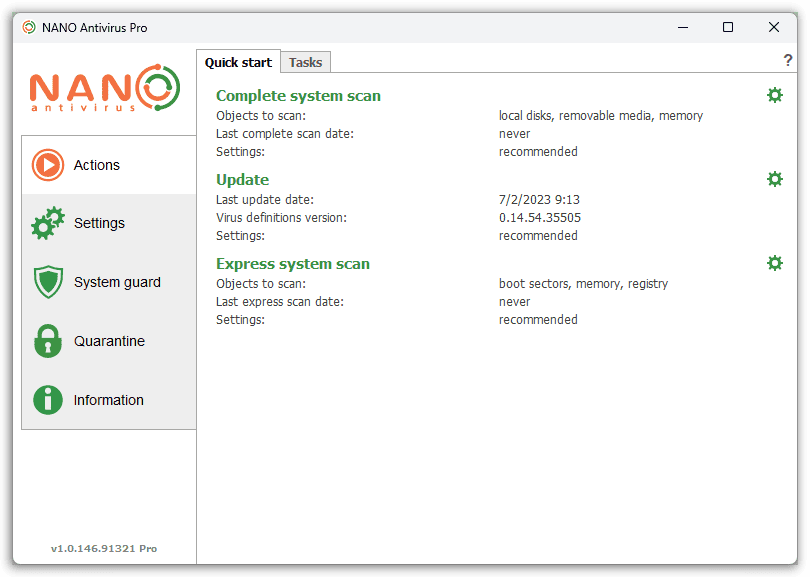The width and height of the screenshot is (810, 577).
Task: Open Complete system scan settings gear
Action: (774, 95)
